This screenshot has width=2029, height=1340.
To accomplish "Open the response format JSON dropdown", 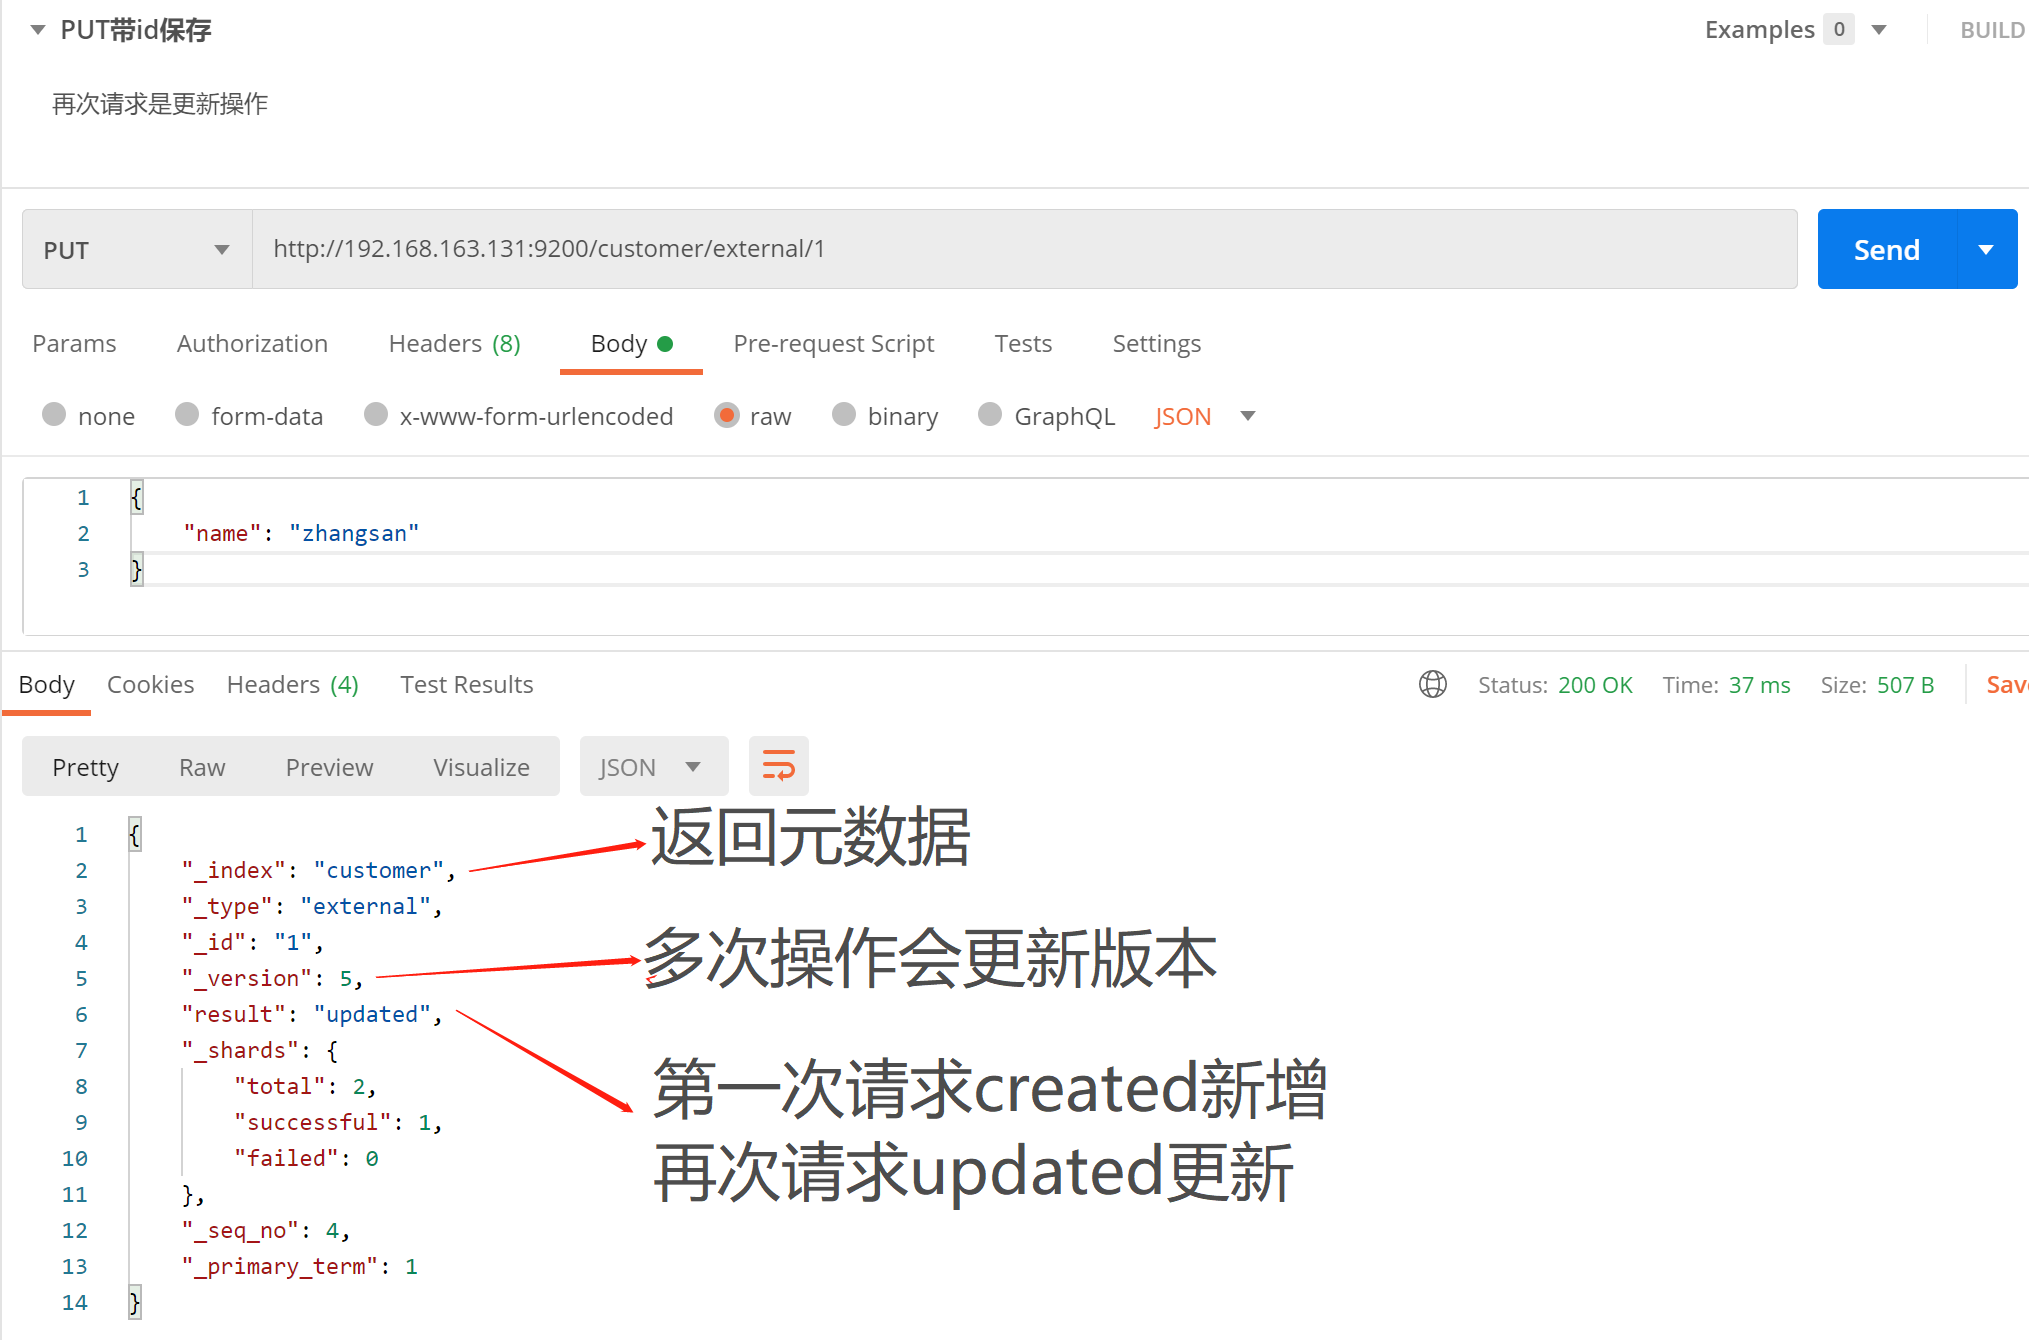I will tap(653, 767).
